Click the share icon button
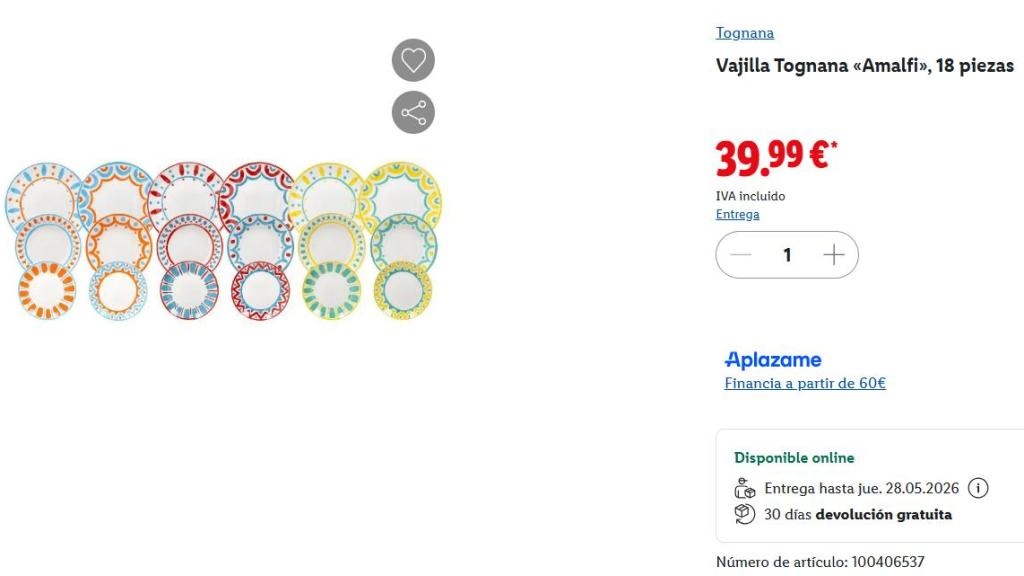 pyautogui.click(x=413, y=112)
